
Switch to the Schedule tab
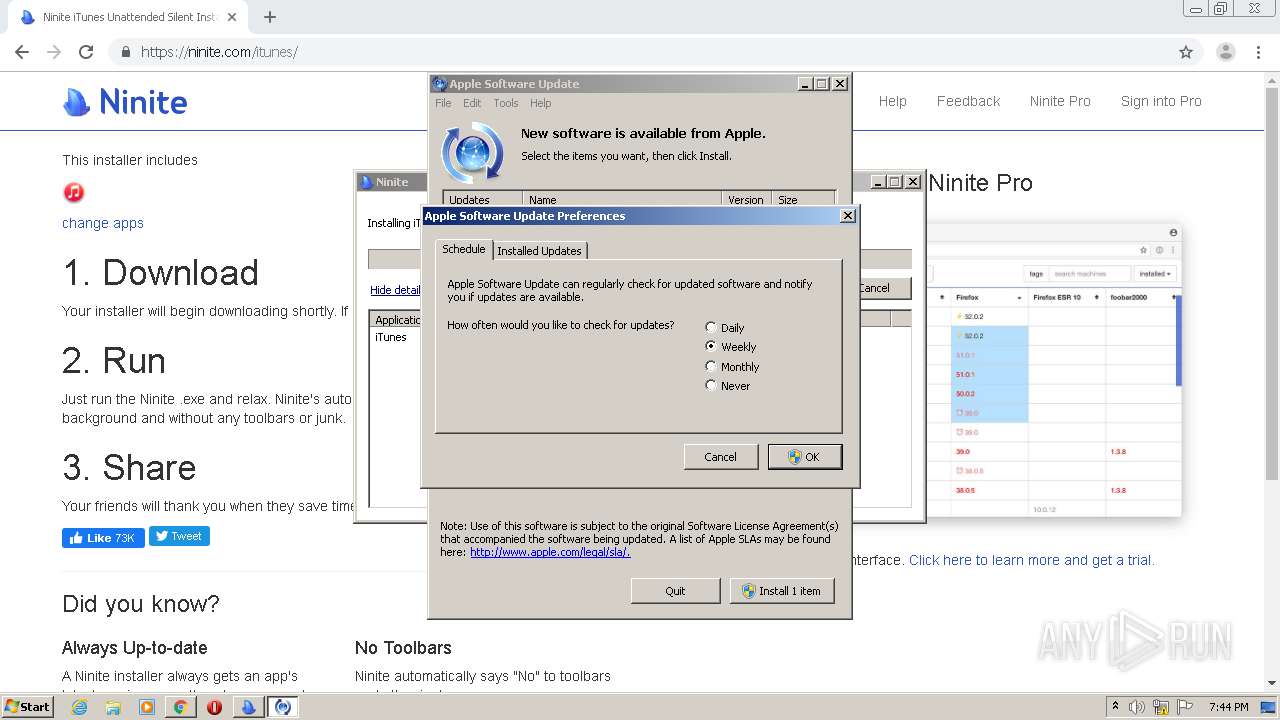tap(464, 249)
